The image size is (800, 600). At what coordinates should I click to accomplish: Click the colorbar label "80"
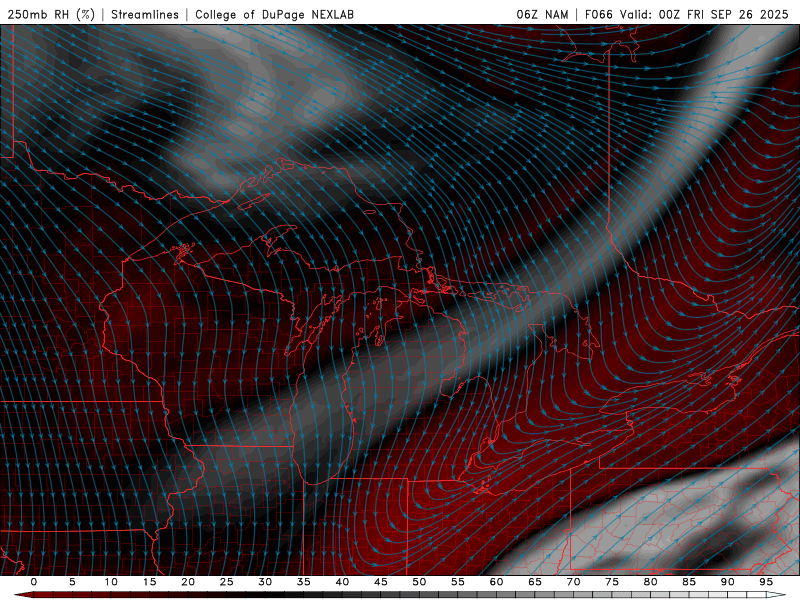[650, 582]
